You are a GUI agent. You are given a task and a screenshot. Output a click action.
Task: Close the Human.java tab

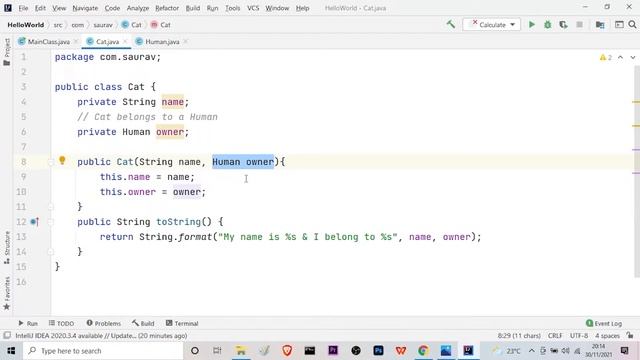pyautogui.click(x=186, y=41)
